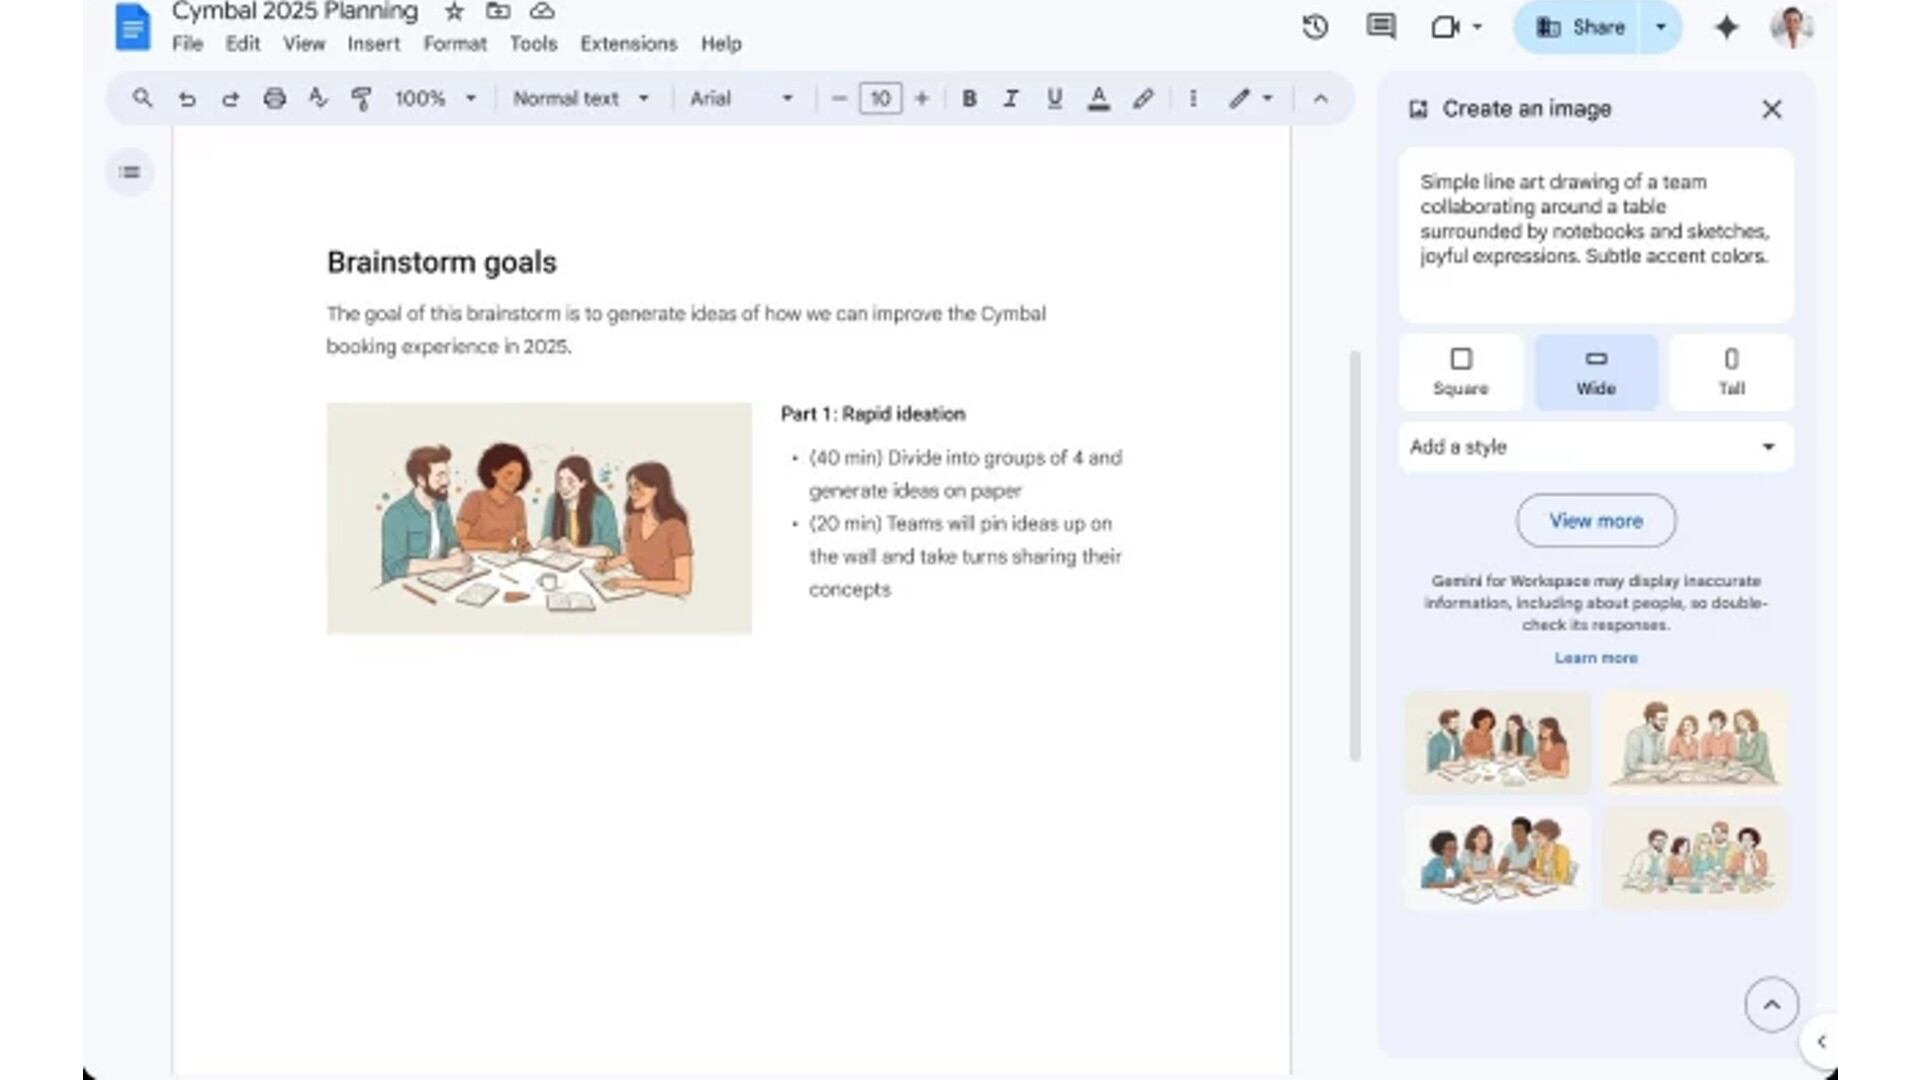The width and height of the screenshot is (1920, 1080).
Task: Open the Add a style dropdown
Action: [1595, 447]
